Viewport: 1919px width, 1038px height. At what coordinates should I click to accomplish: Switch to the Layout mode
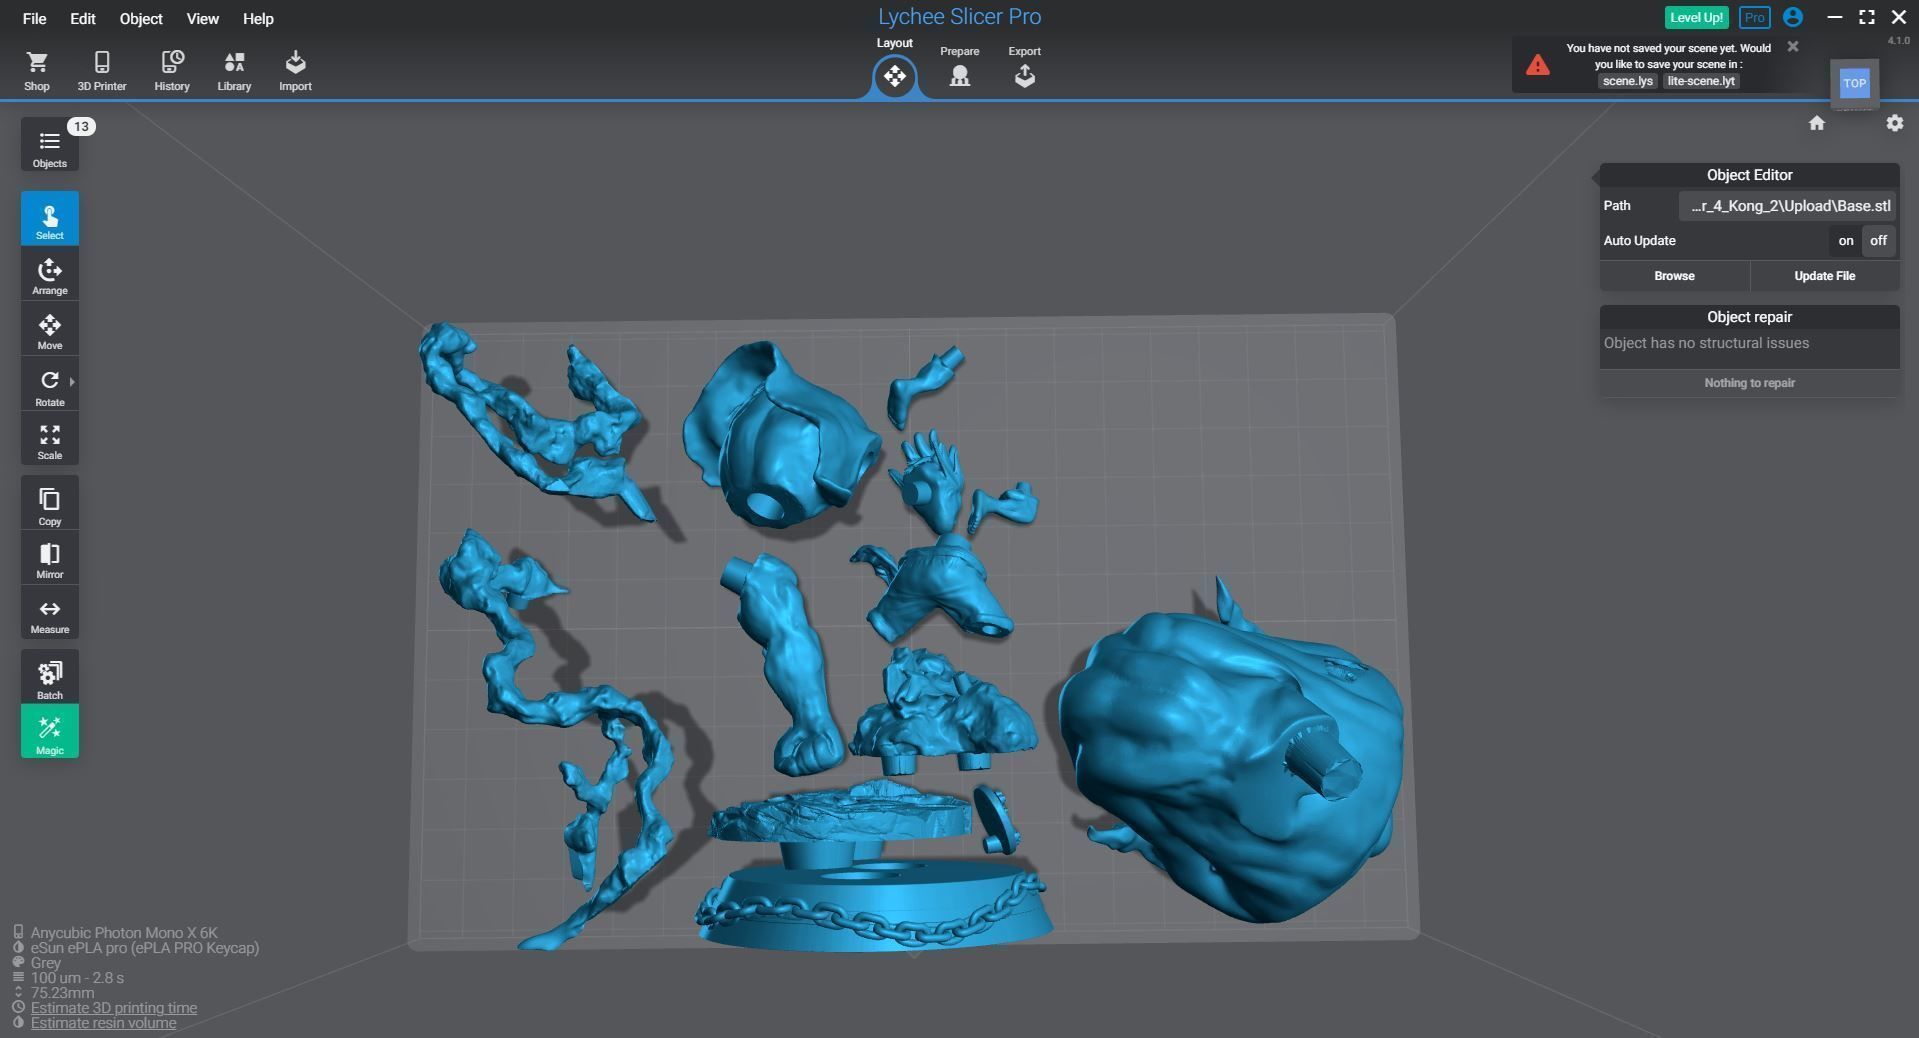point(895,76)
